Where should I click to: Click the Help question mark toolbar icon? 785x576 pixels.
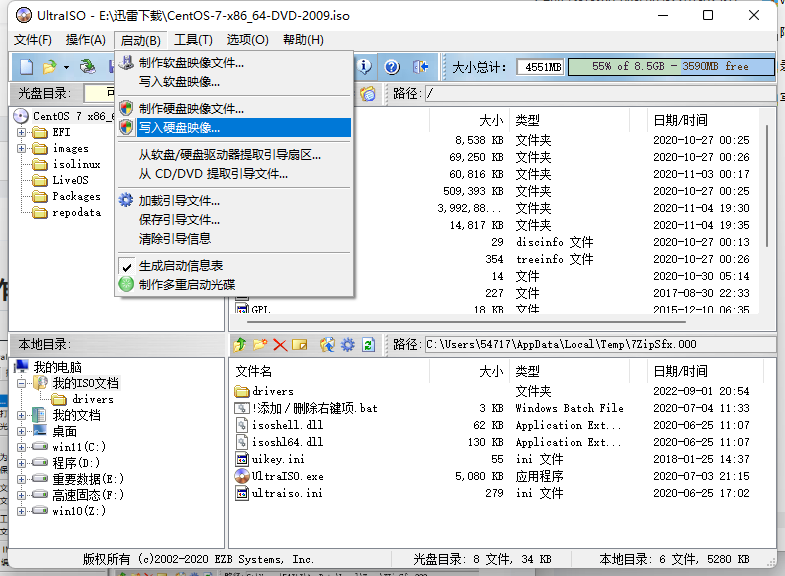pyautogui.click(x=392, y=67)
